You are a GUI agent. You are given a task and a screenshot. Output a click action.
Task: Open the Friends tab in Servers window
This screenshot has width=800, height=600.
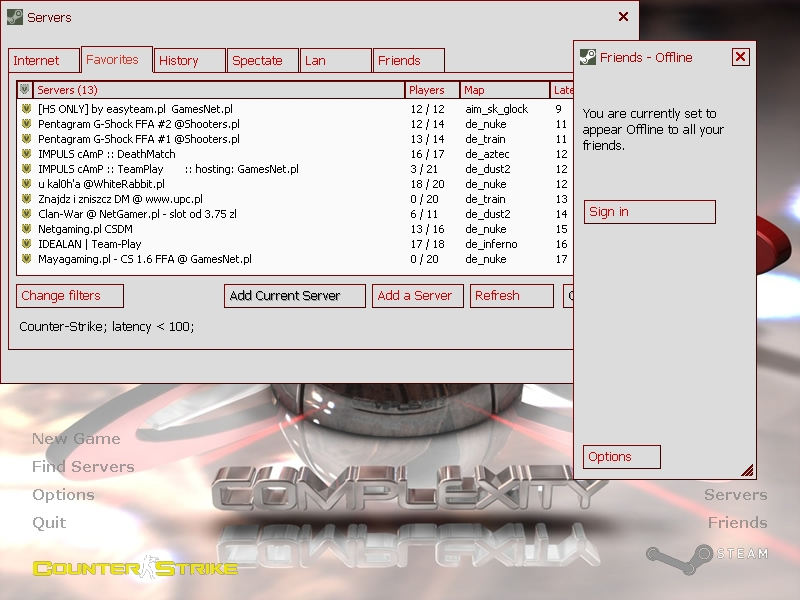pos(409,61)
